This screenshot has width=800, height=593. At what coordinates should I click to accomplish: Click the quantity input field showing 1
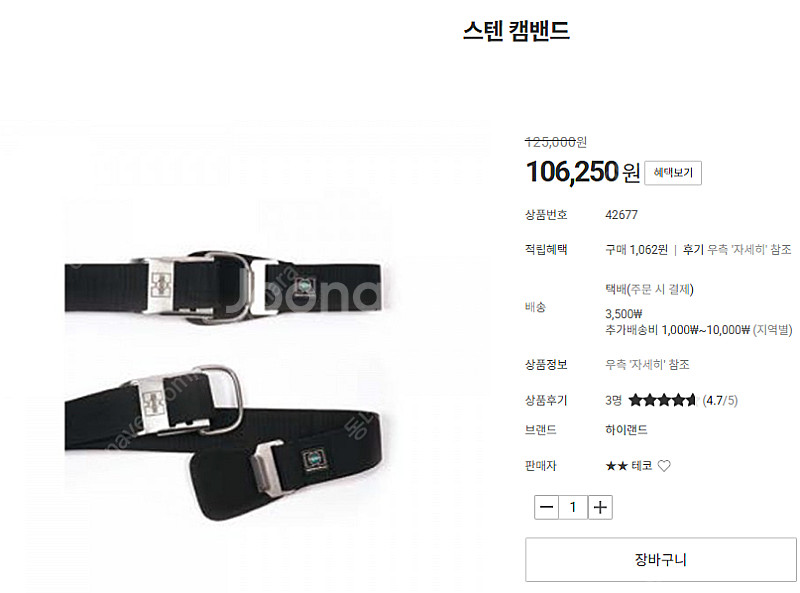(x=573, y=507)
